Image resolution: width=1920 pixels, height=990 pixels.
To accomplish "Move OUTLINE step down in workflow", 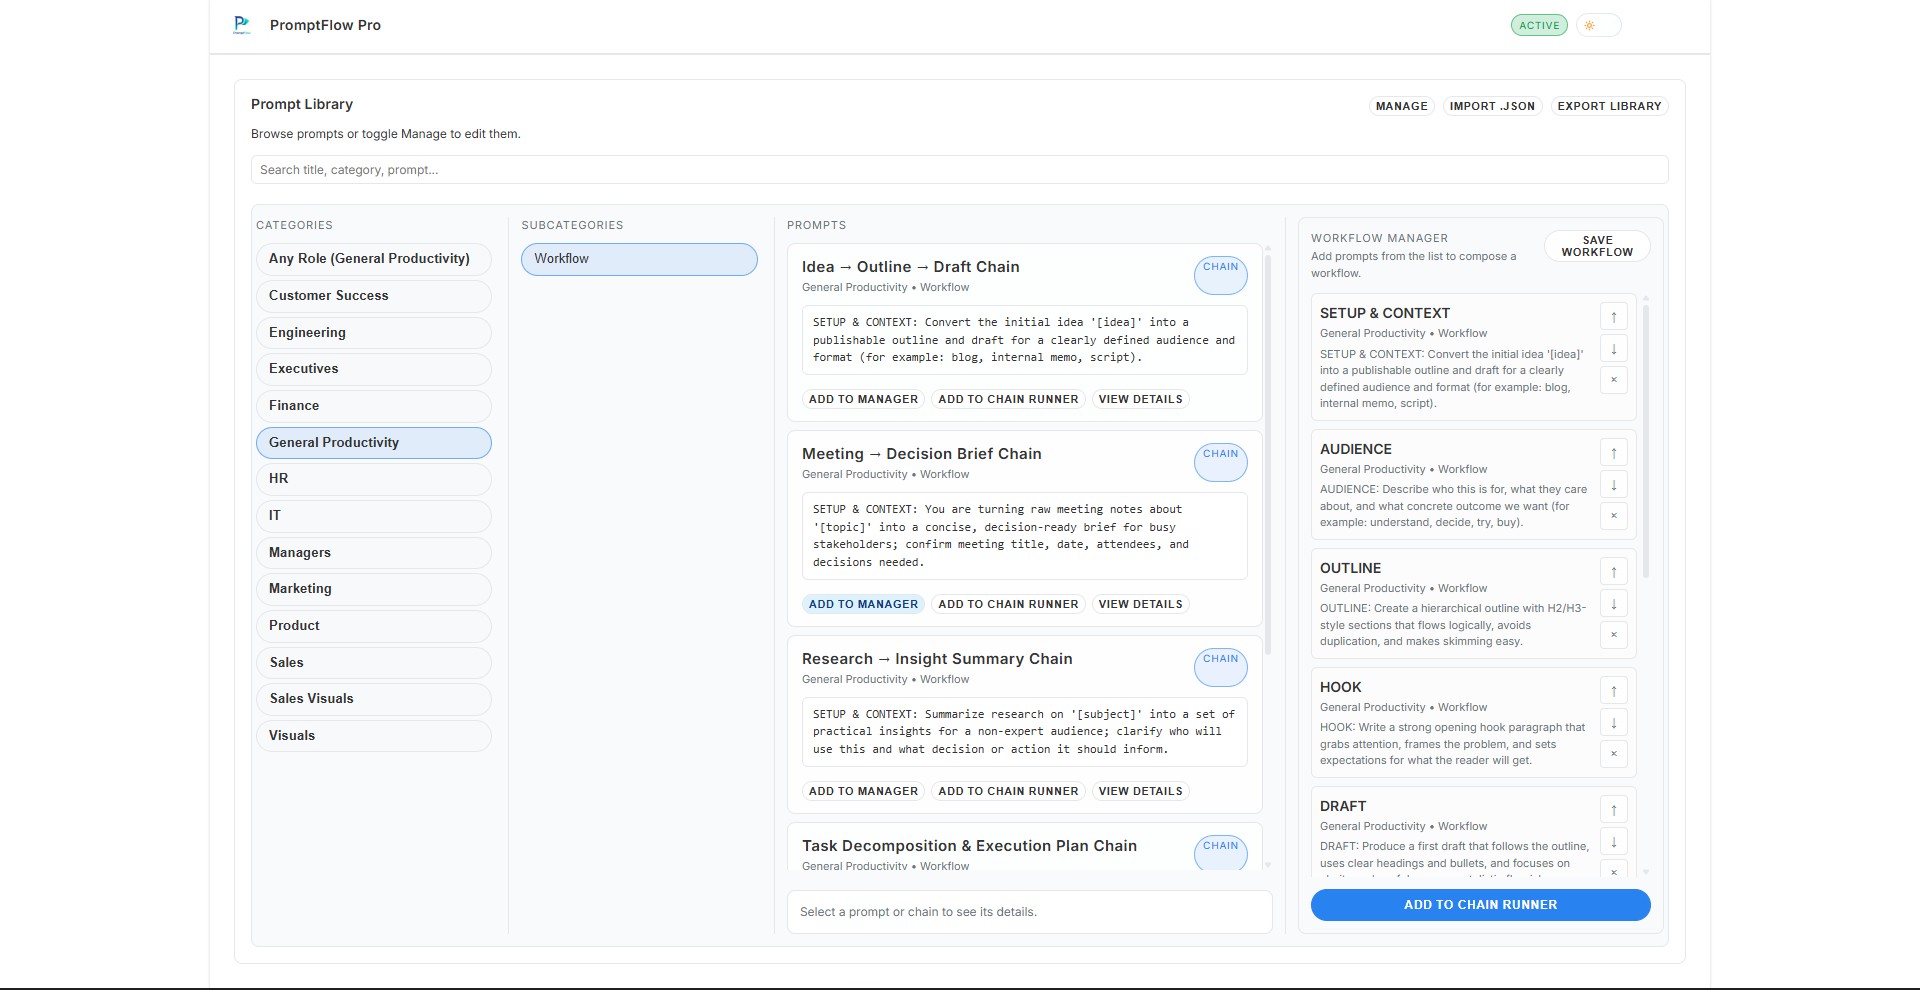I will click(x=1613, y=604).
